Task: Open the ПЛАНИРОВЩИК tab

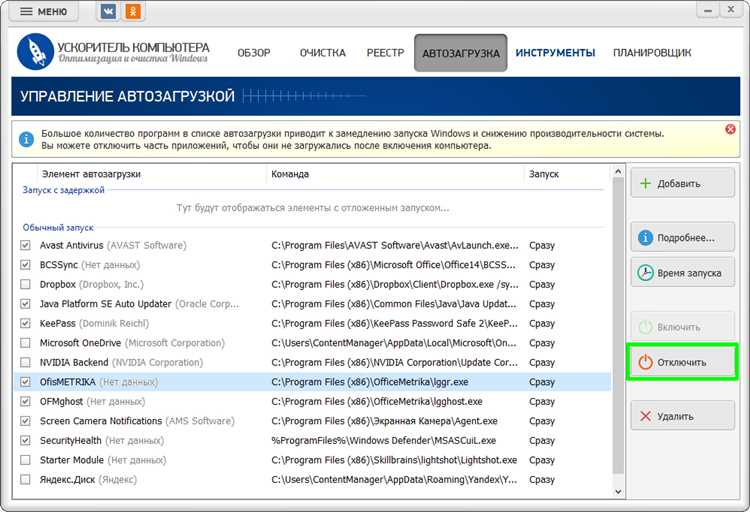Action: [652, 53]
